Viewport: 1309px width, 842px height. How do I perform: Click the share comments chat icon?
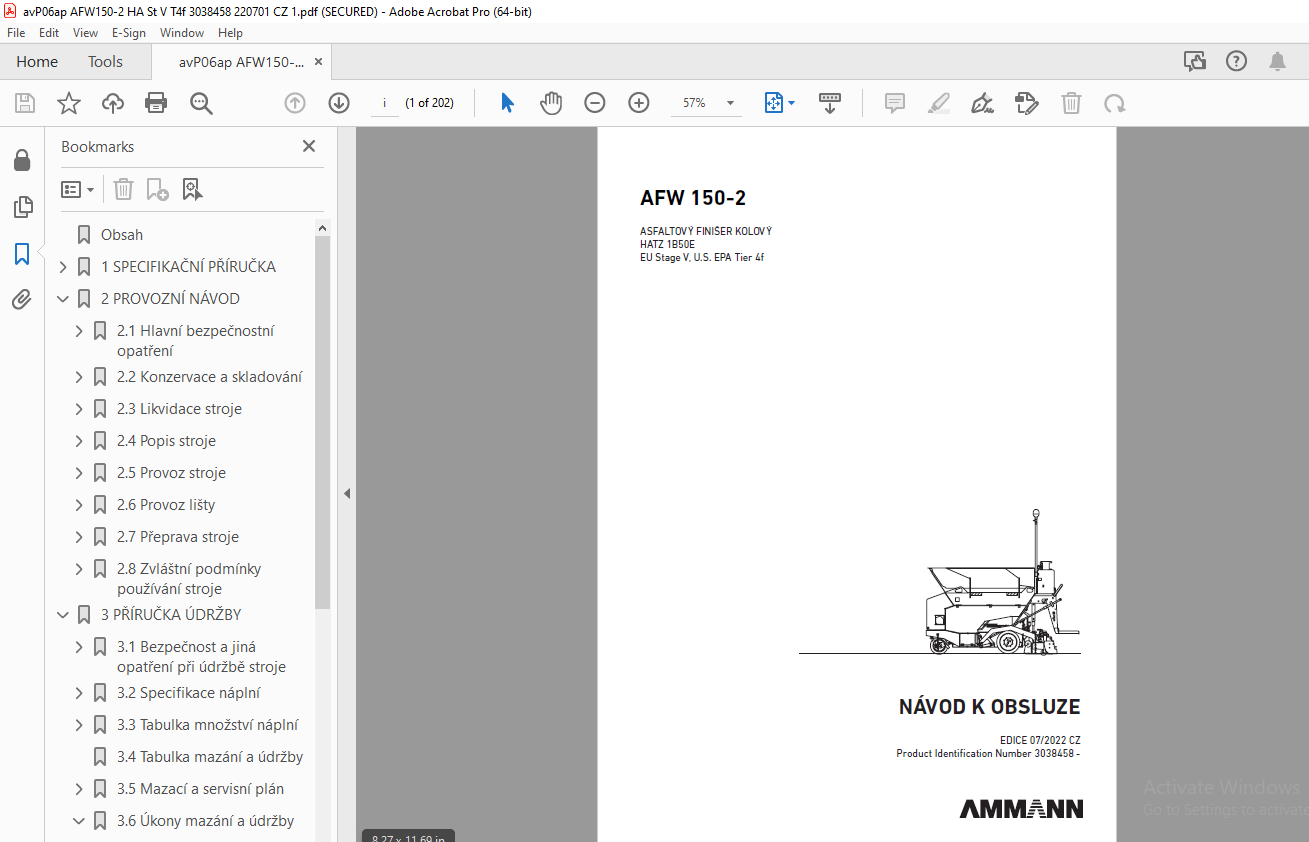click(1195, 62)
